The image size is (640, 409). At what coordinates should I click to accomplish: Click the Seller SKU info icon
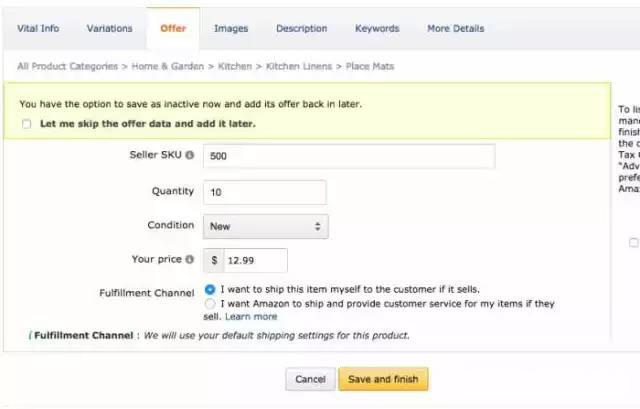189,156
